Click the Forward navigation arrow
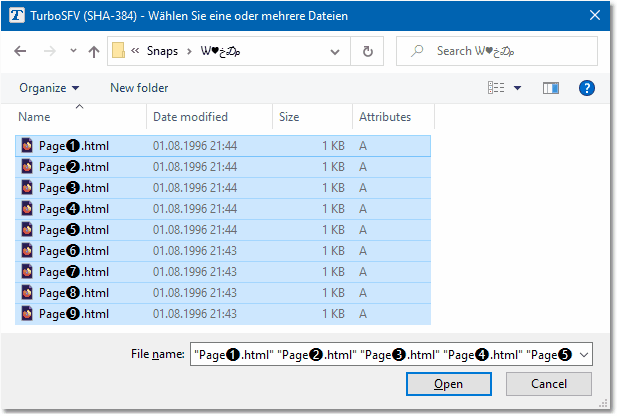Image resolution: width=617 pixels, height=416 pixels. [x=49, y=51]
